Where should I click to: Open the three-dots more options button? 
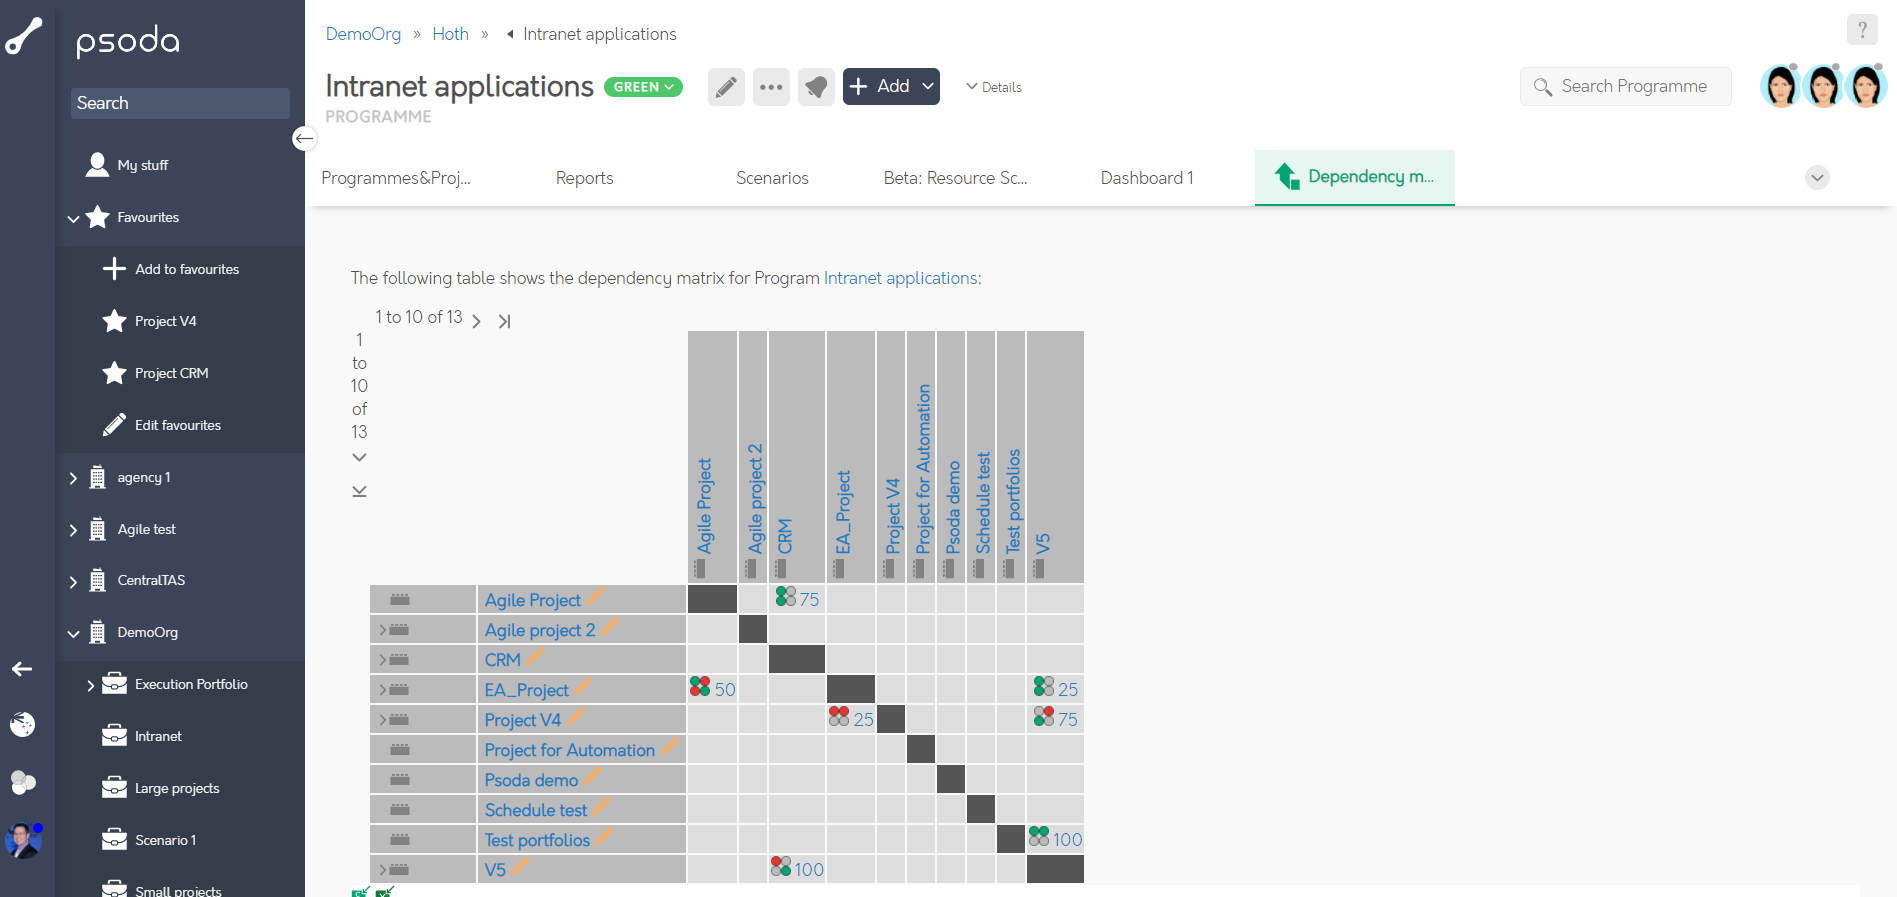point(771,87)
